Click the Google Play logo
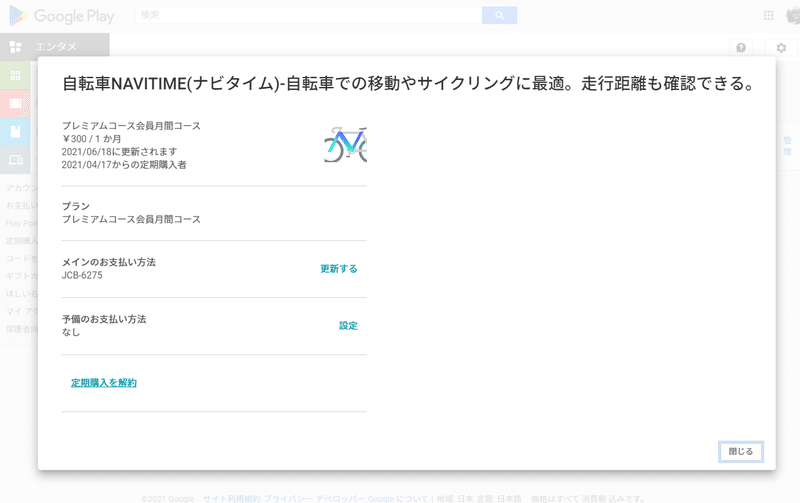The height and width of the screenshot is (503, 800). (x=62, y=16)
